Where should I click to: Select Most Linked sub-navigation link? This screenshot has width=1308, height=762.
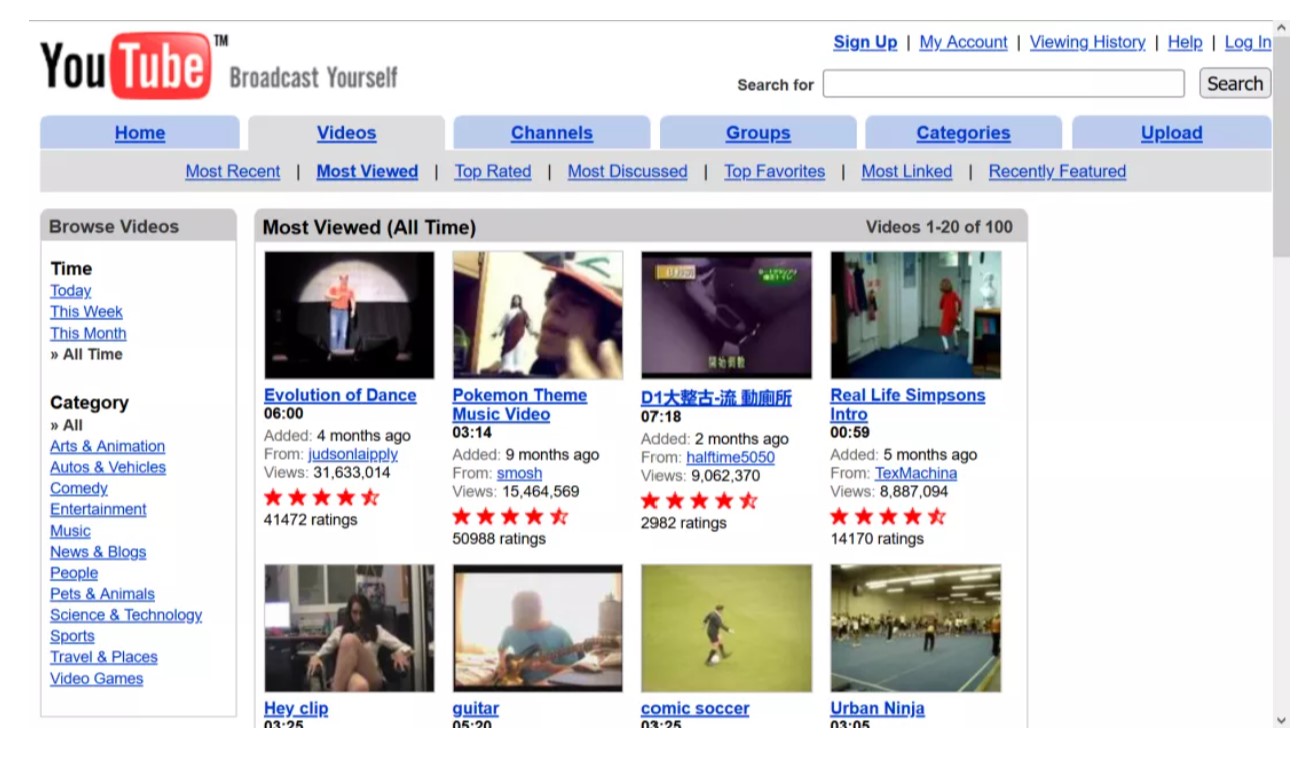pos(907,171)
